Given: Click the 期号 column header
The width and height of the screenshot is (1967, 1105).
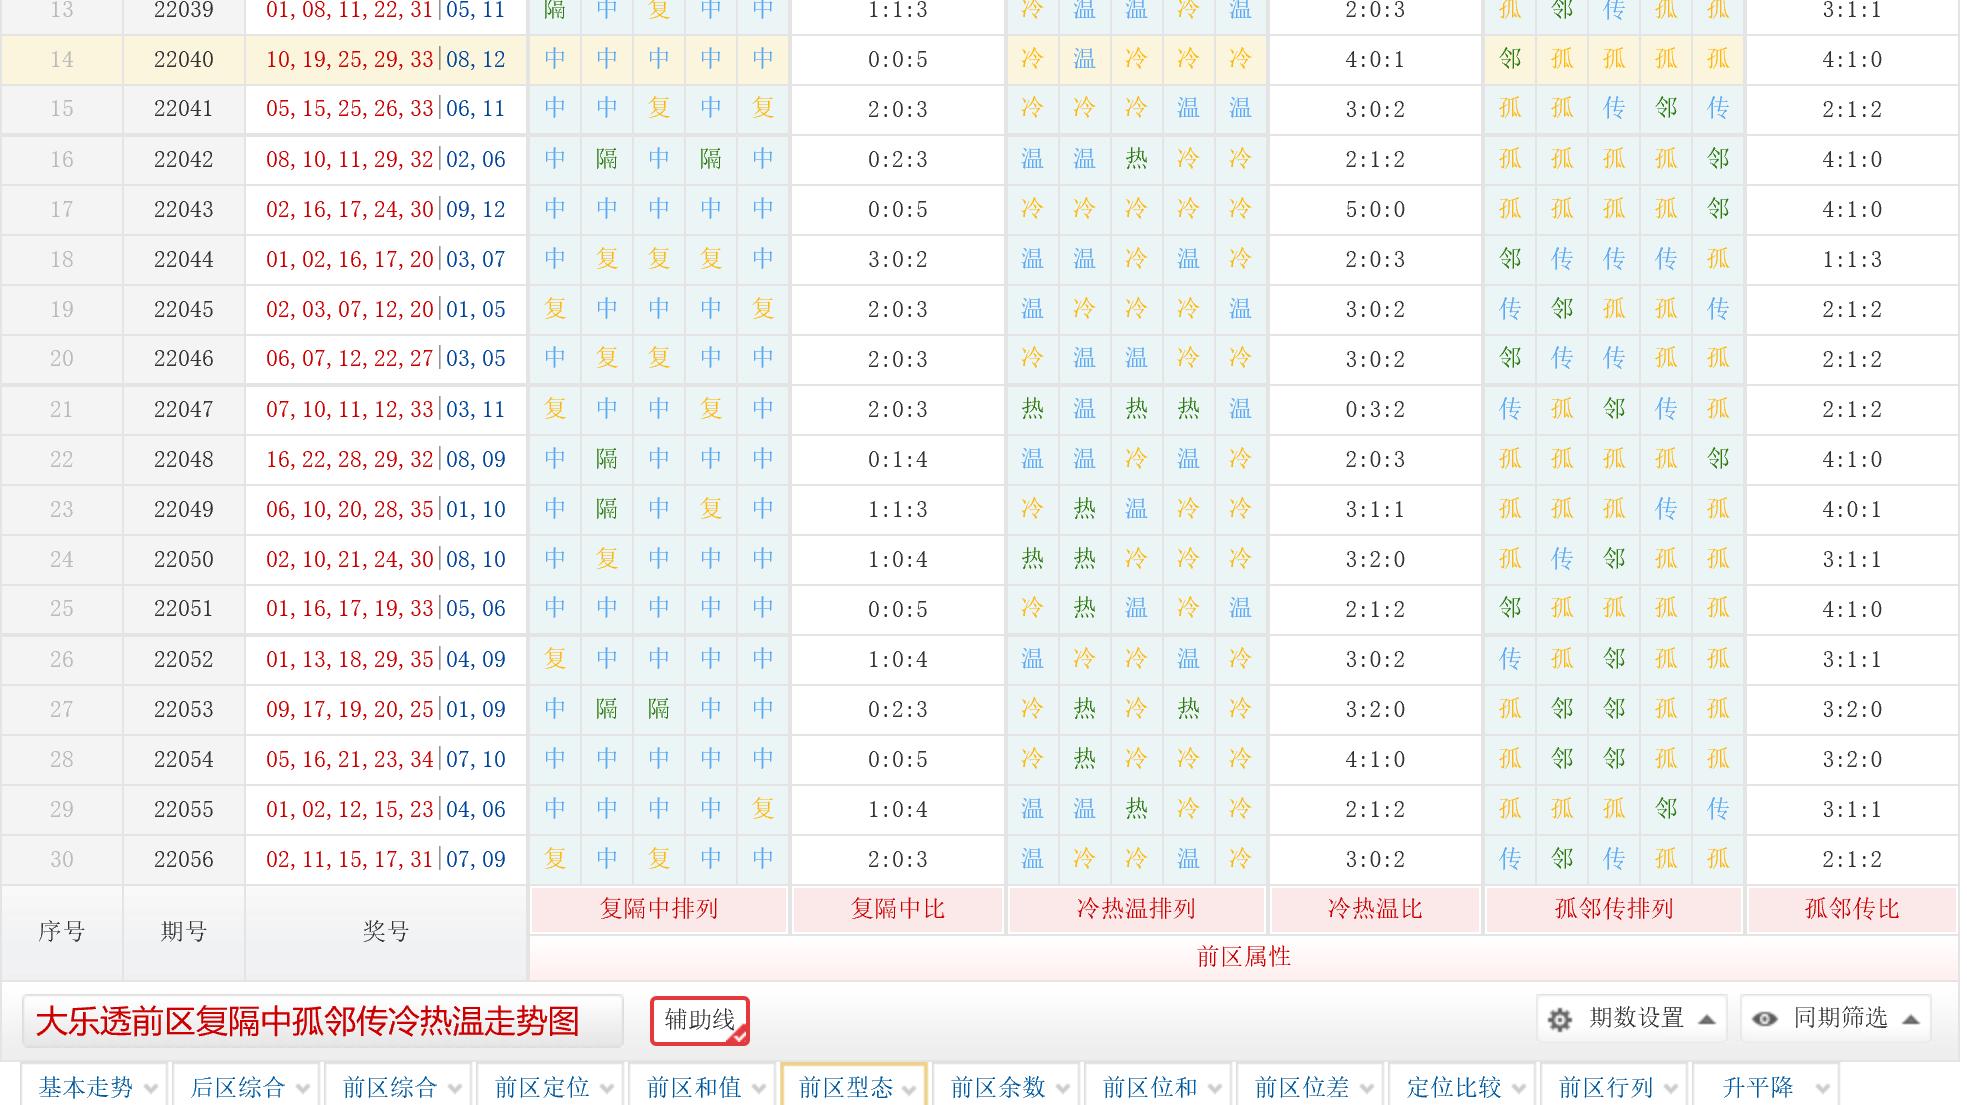Looking at the screenshot, I should [x=184, y=932].
